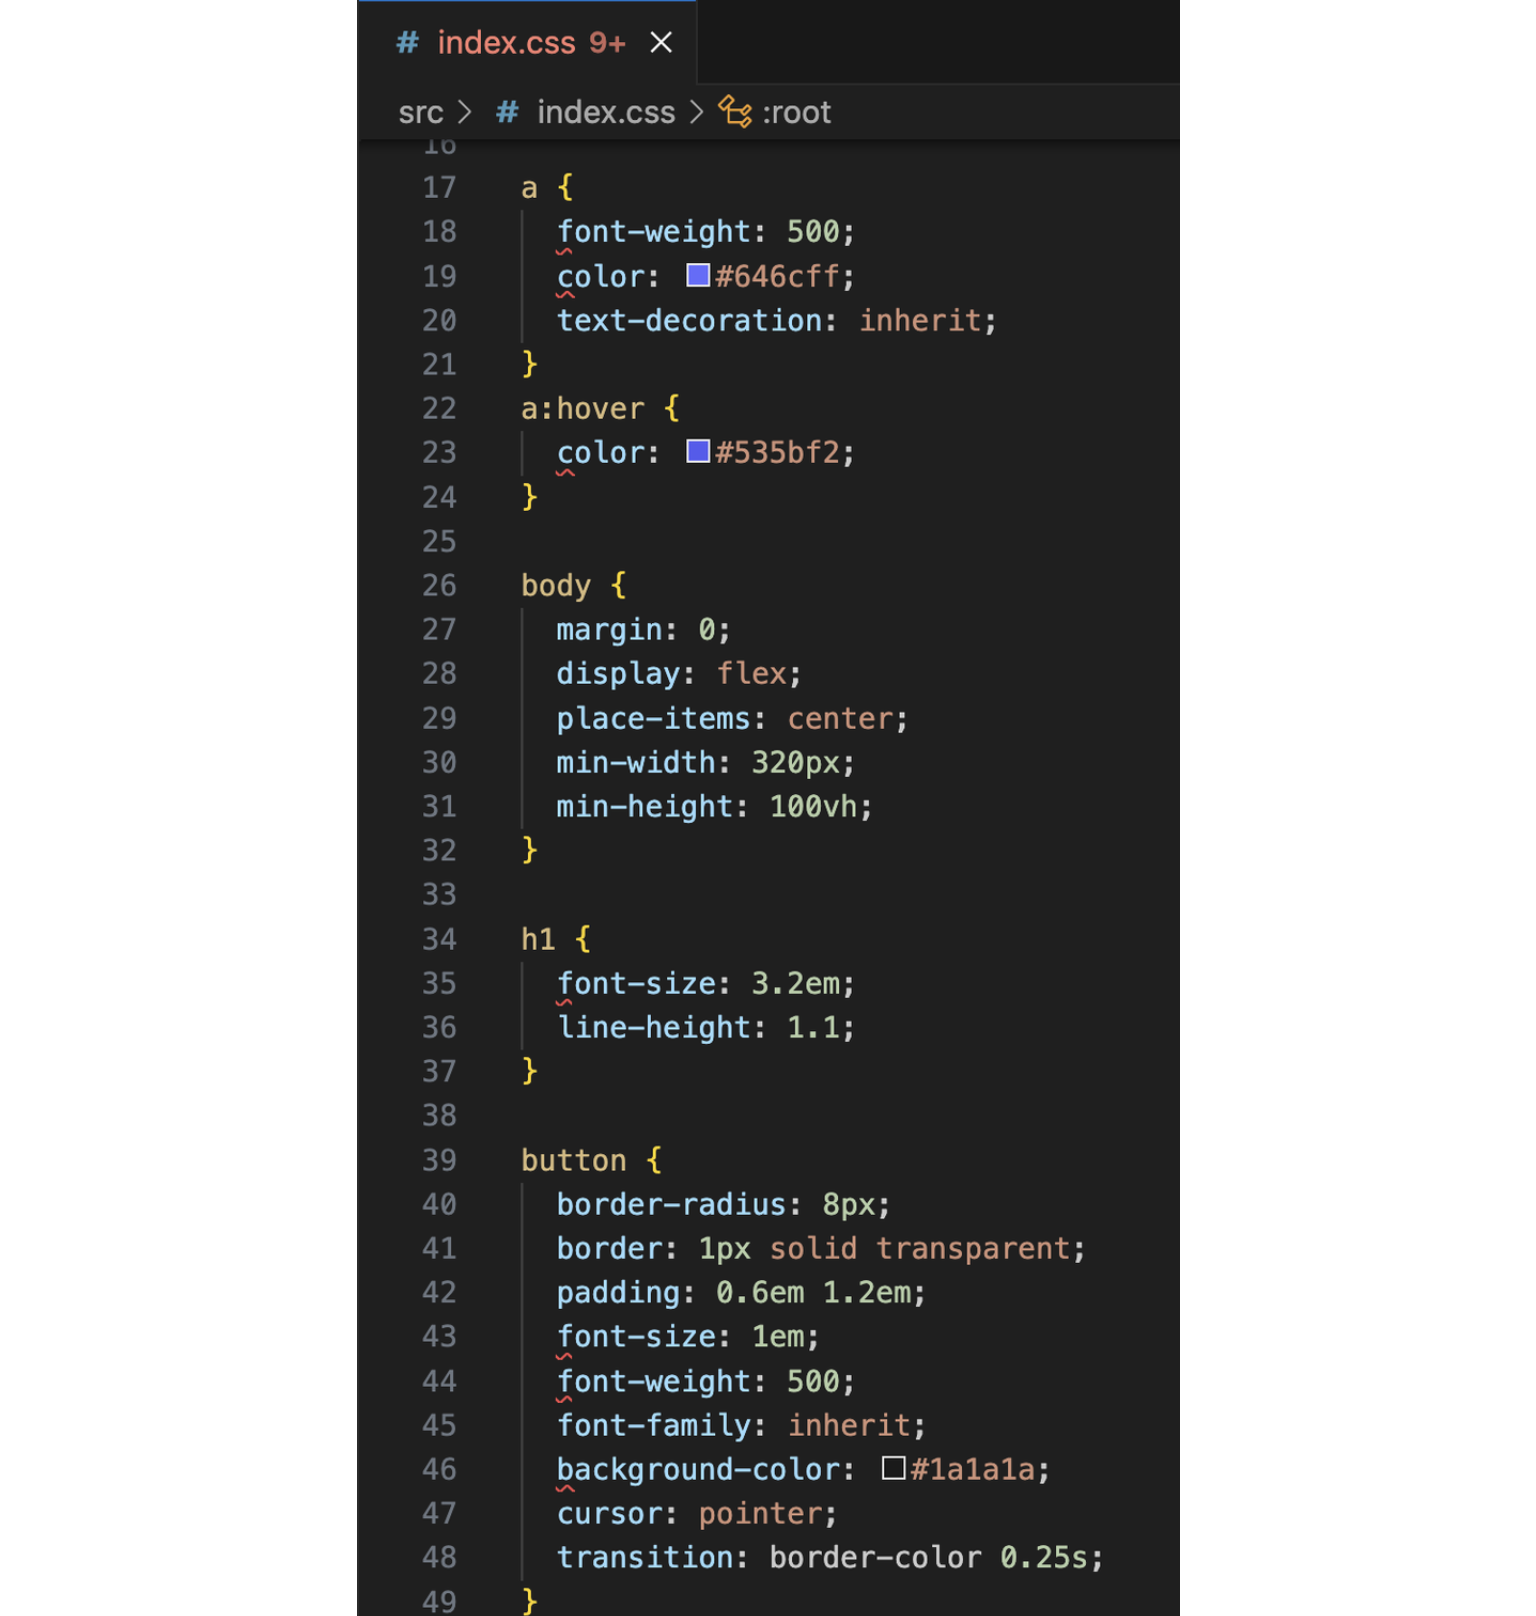Click 'margin: 0;' declaration
The height and width of the screenshot is (1616, 1536).
click(x=644, y=630)
